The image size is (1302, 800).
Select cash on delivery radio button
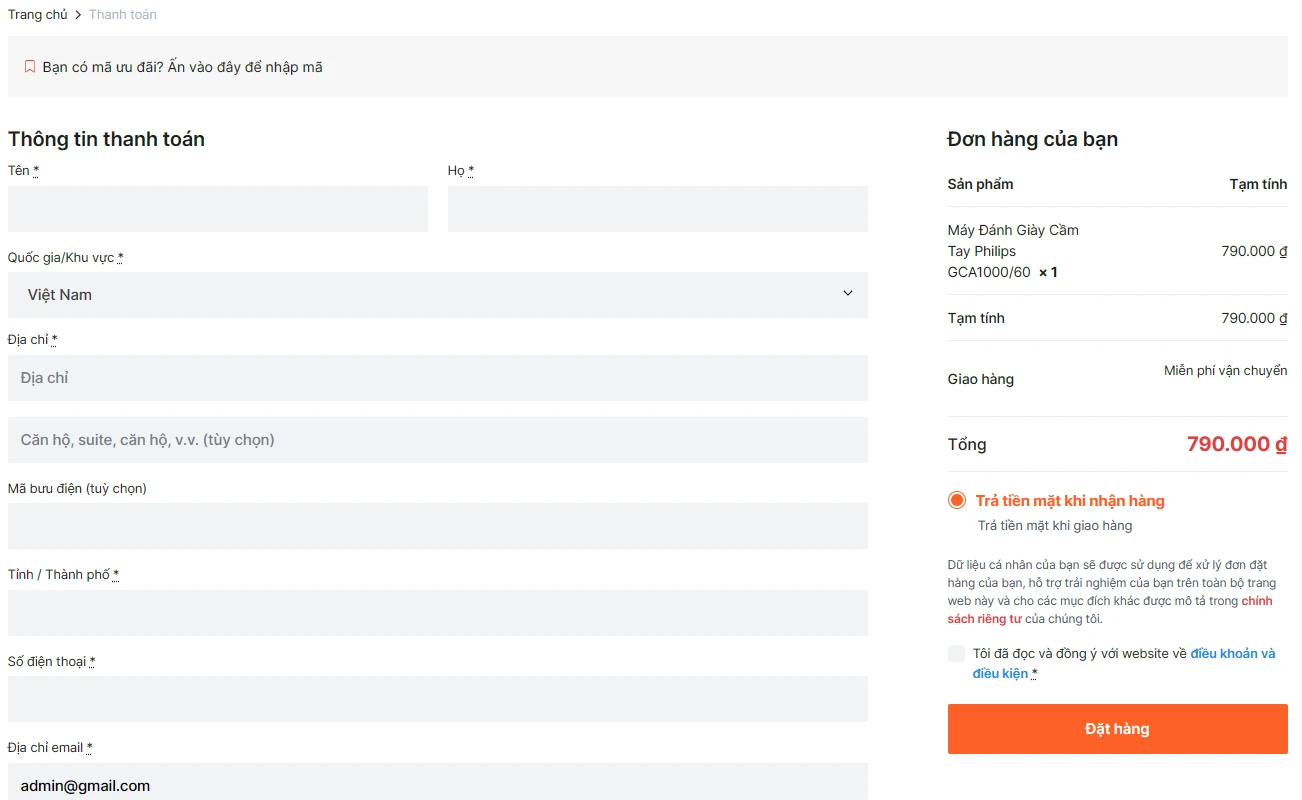(957, 501)
